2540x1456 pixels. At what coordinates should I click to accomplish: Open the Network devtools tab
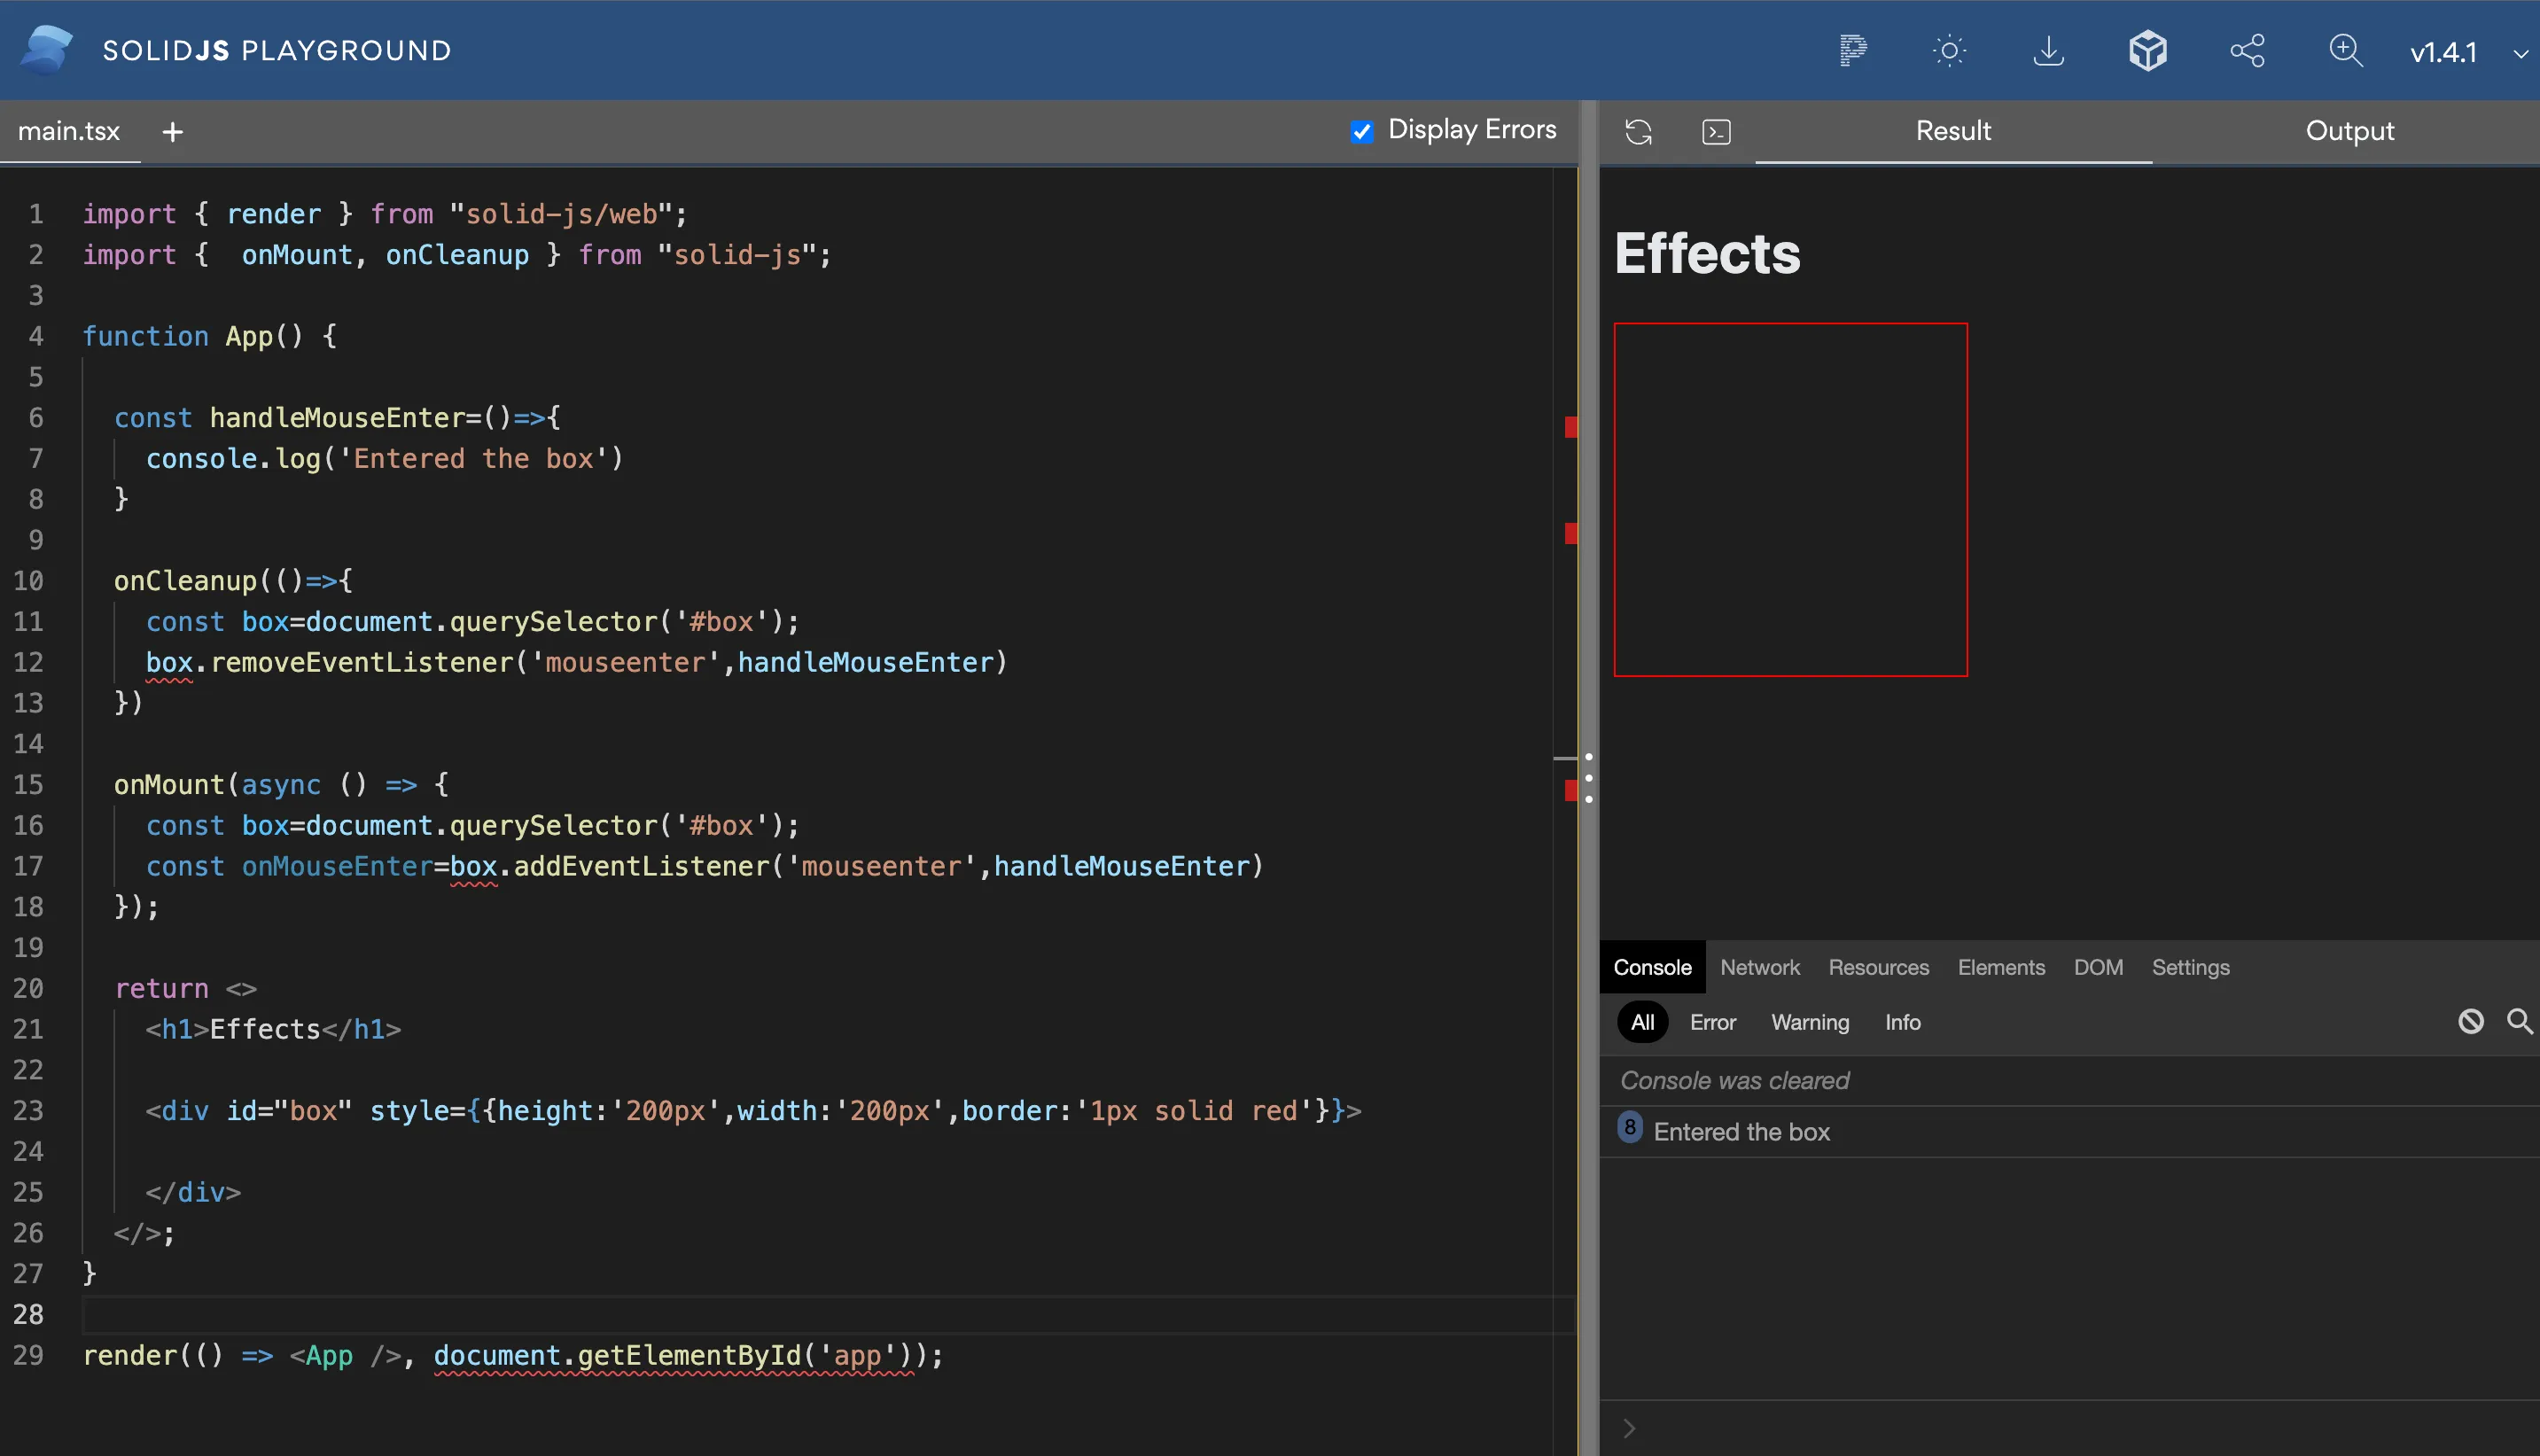coord(1760,967)
